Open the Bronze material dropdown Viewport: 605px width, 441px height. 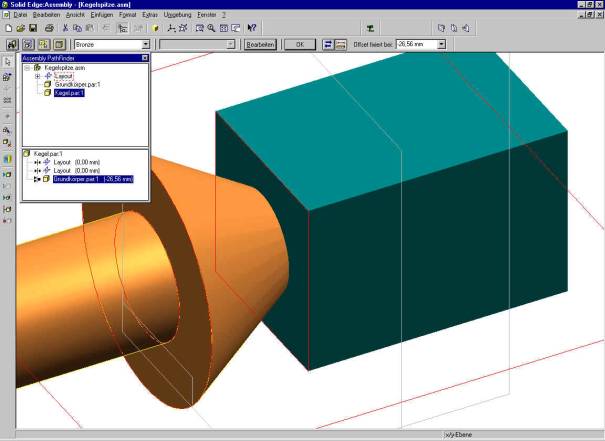tap(145, 45)
